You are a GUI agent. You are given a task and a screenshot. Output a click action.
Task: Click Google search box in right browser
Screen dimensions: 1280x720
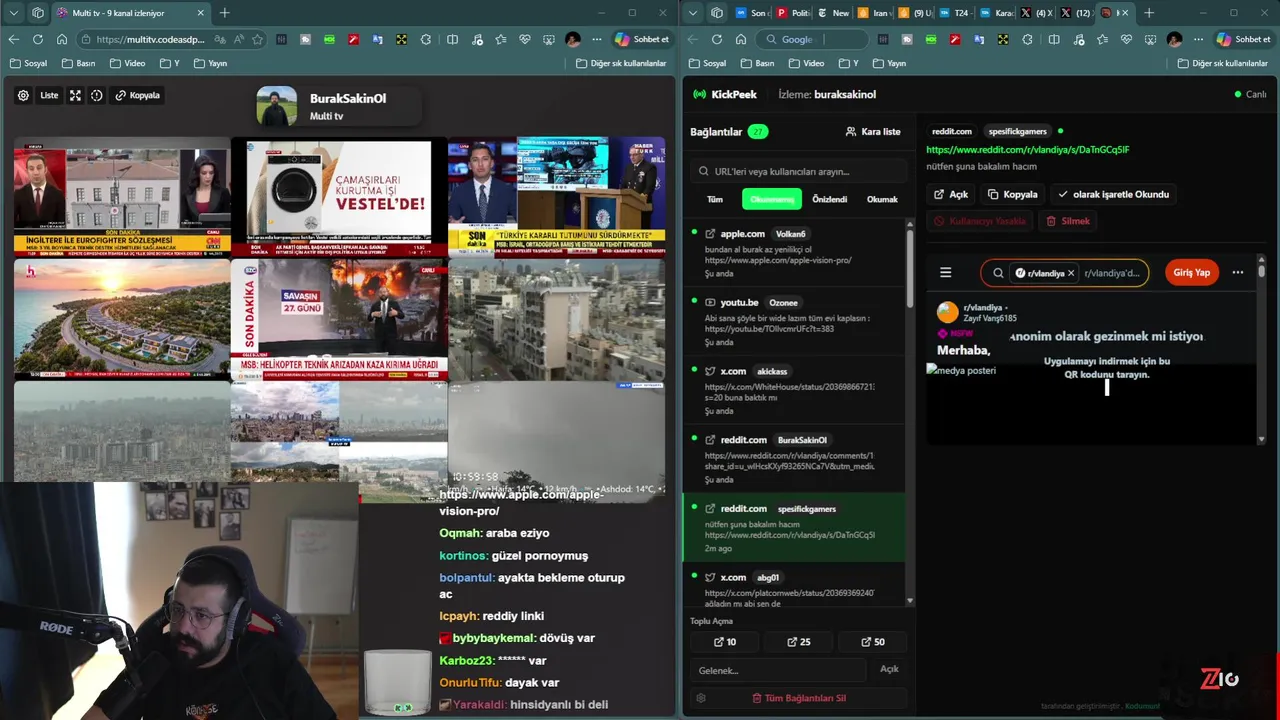point(812,39)
